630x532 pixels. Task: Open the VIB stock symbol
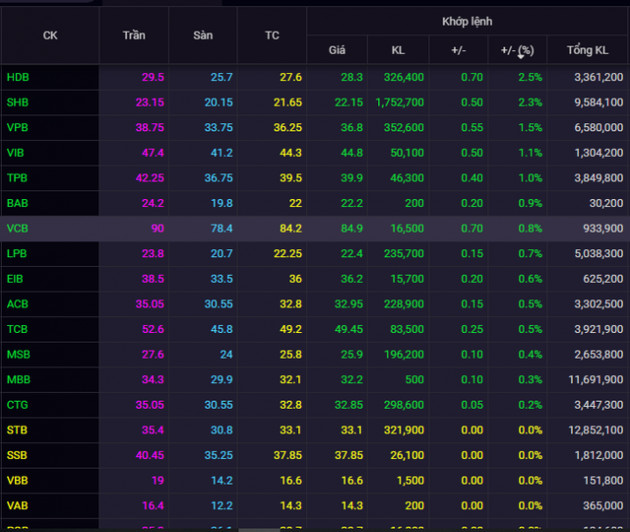(x=15, y=153)
